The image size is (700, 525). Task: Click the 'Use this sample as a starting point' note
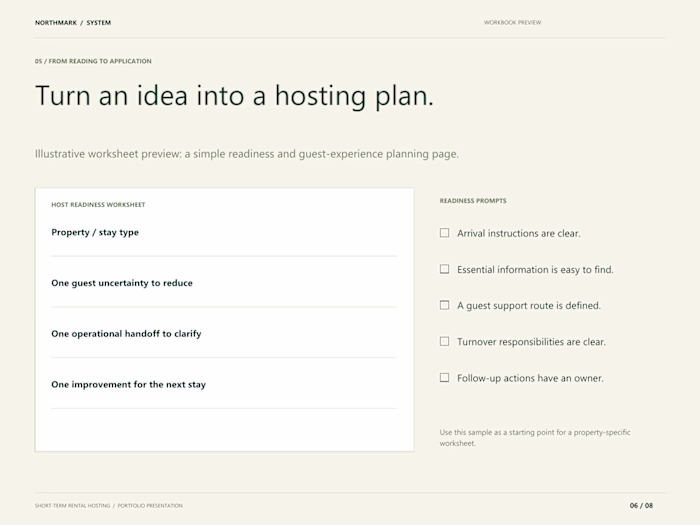(x=535, y=438)
